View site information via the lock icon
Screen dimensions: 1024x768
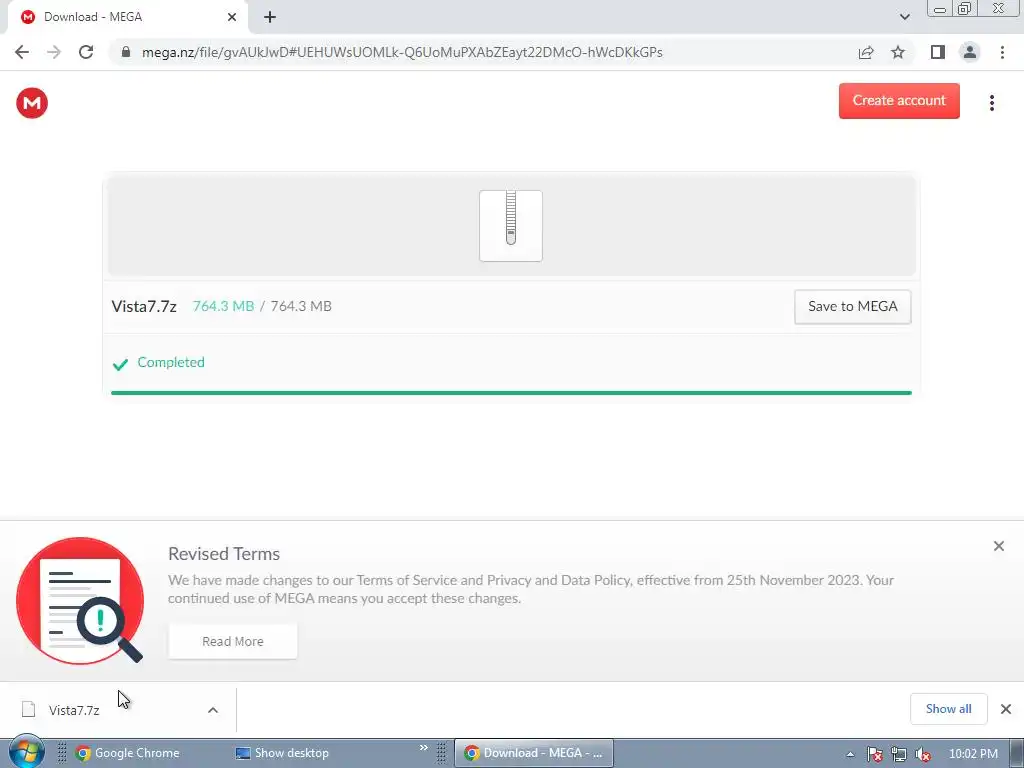(x=126, y=52)
